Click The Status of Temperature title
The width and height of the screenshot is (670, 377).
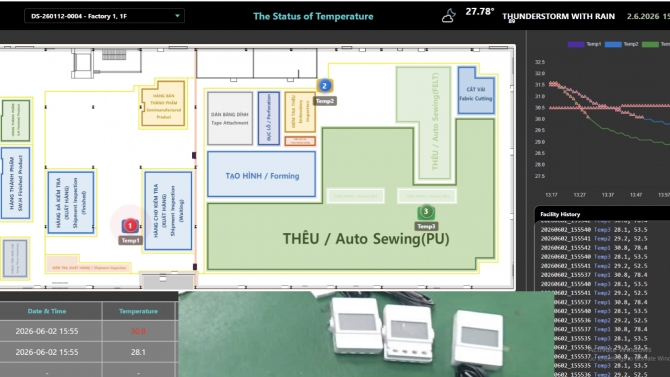[x=313, y=16]
